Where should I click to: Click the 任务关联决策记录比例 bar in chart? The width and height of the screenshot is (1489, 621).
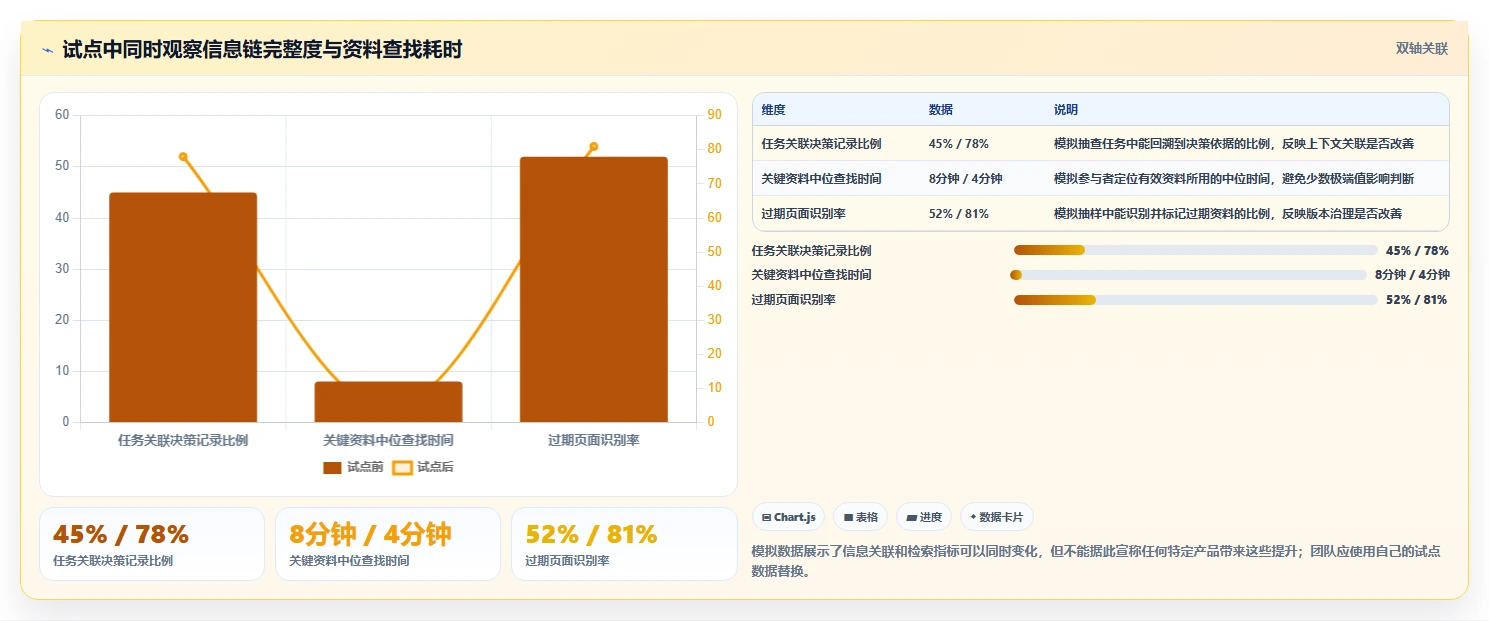183,307
